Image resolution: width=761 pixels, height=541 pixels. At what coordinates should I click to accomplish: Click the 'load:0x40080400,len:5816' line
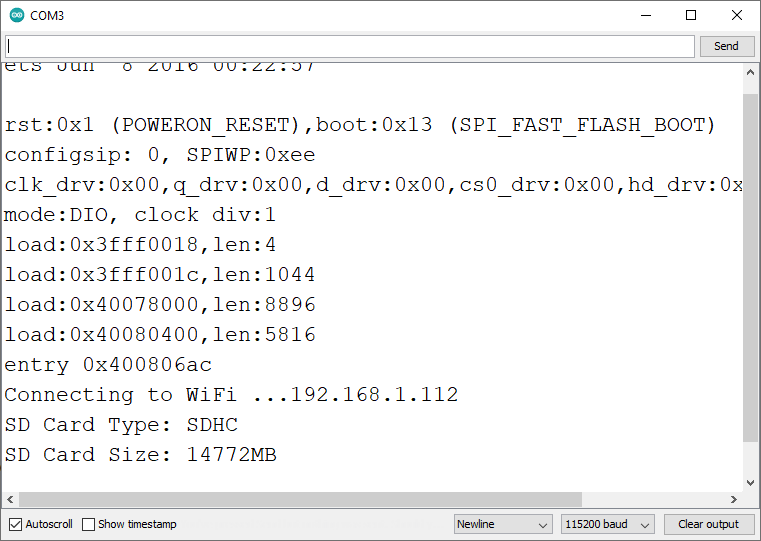pos(160,334)
